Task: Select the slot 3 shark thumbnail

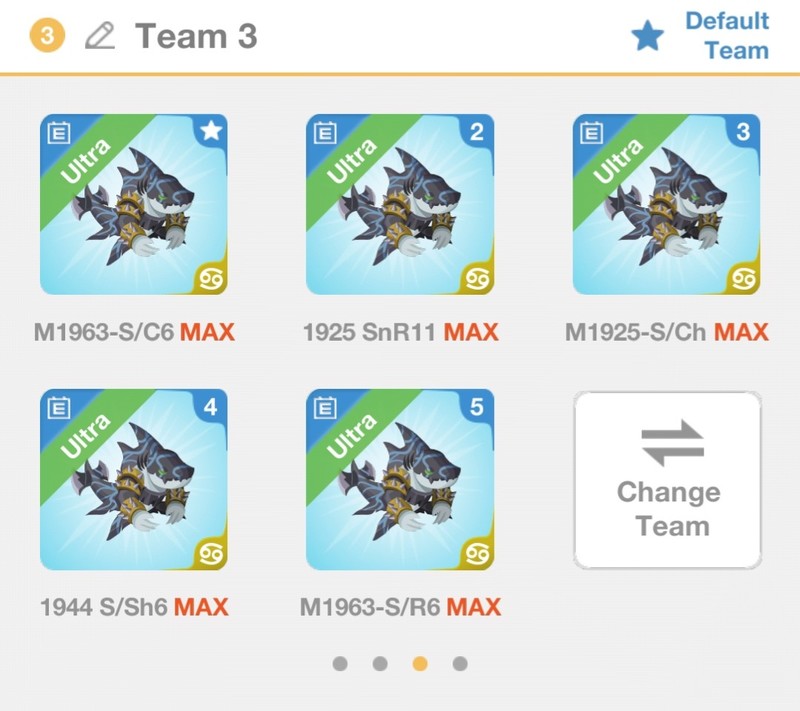Action: (666, 204)
